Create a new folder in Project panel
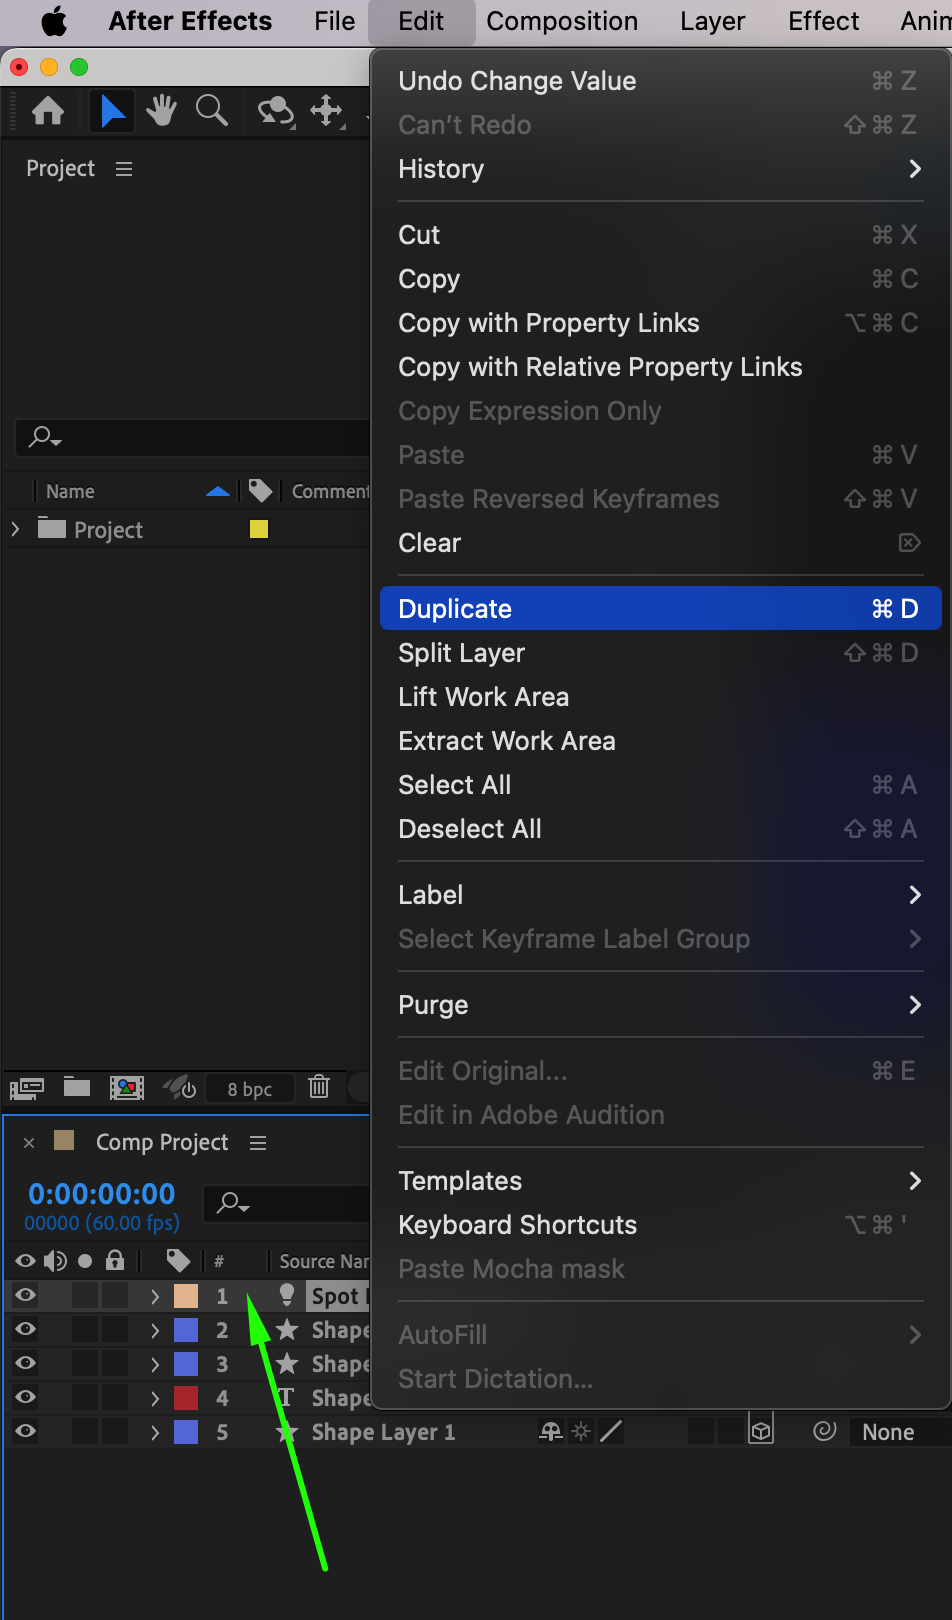The image size is (952, 1620). [x=77, y=1087]
